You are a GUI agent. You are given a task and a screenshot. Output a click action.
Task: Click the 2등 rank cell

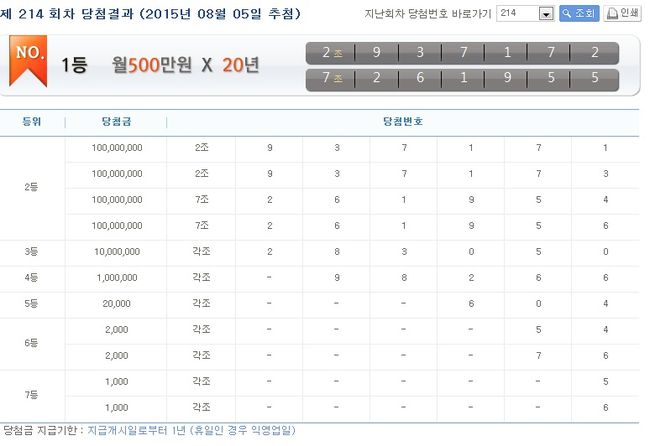32,186
